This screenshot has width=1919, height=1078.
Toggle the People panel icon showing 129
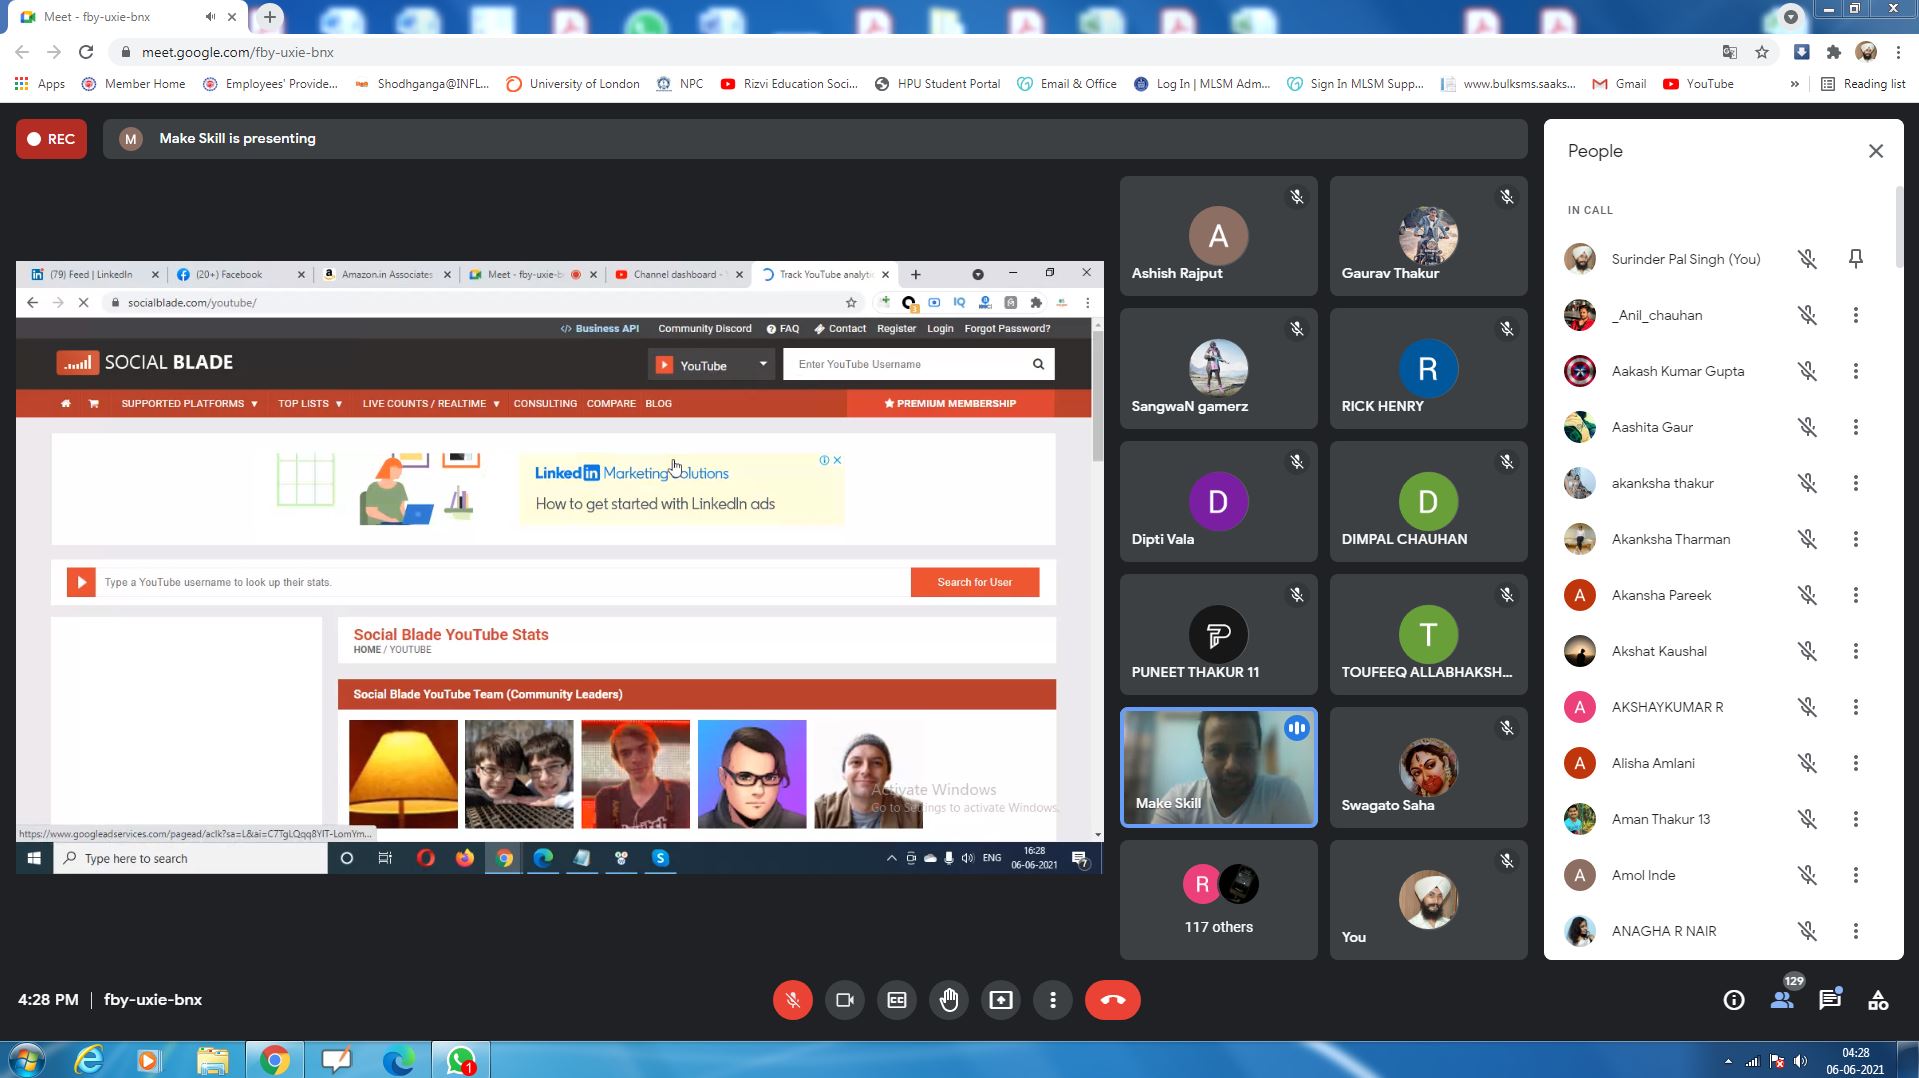pyautogui.click(x=1783, y=998)
